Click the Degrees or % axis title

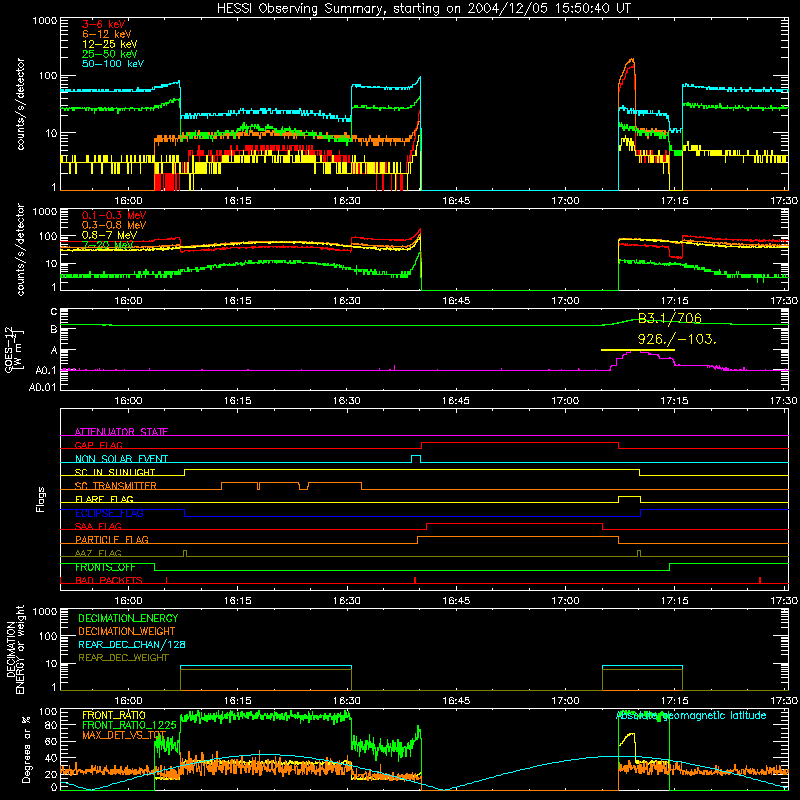(26, 749)
